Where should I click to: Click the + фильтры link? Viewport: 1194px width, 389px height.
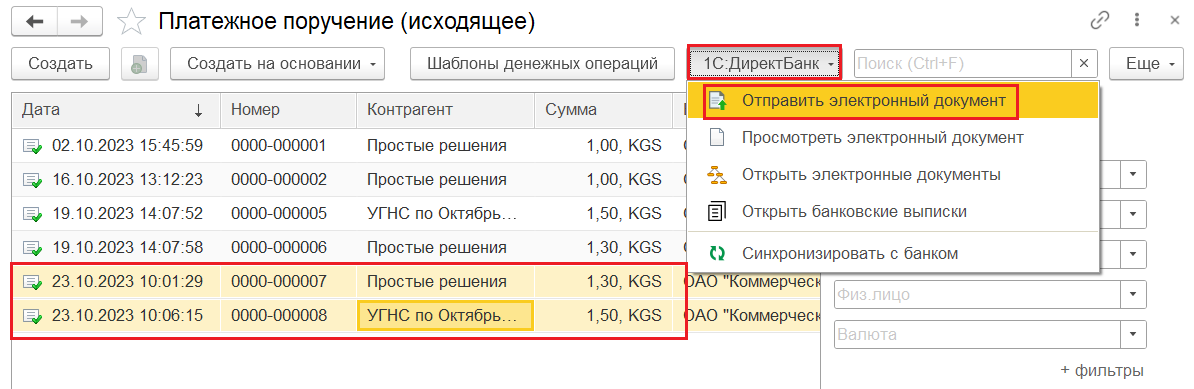1102,371
